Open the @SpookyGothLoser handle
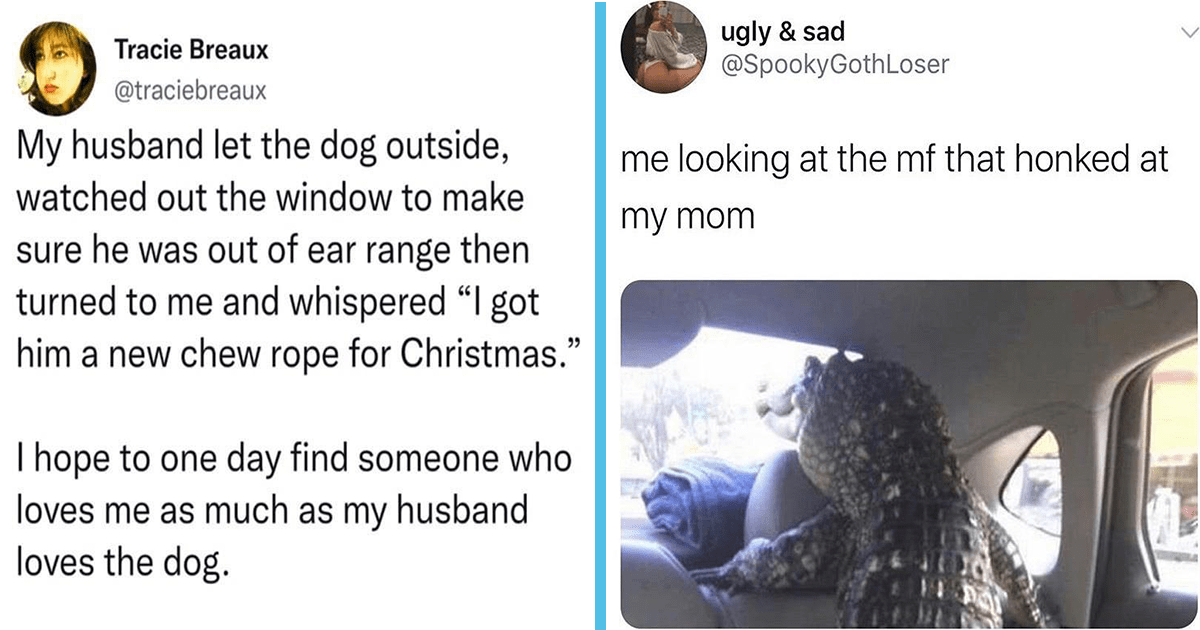The image size is (1200, 630). coord(834,66)
